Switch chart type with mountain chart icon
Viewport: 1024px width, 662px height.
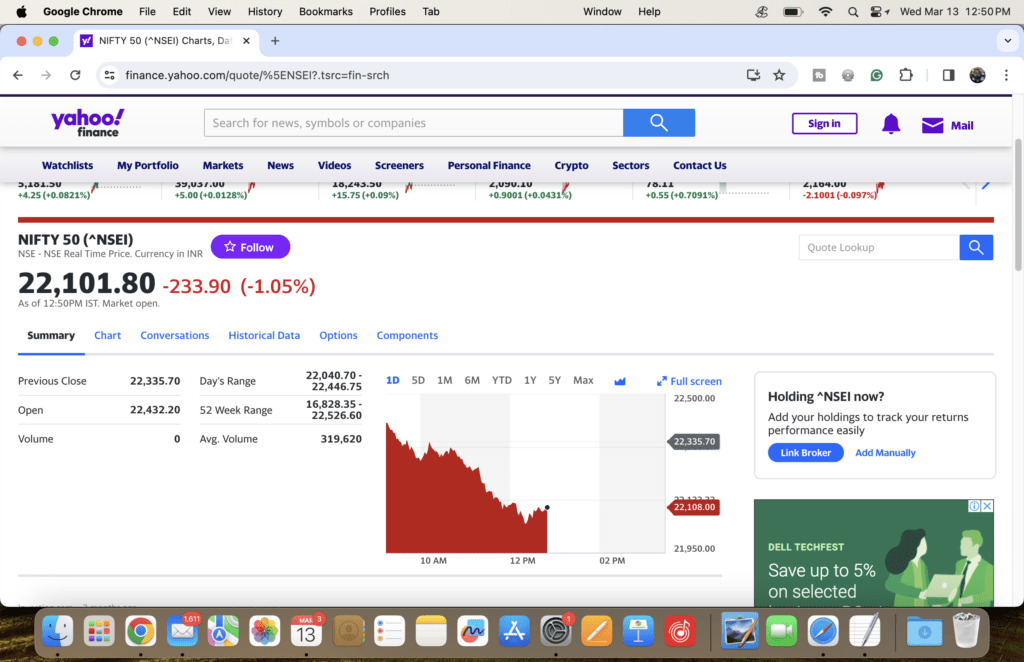(620, 381)
